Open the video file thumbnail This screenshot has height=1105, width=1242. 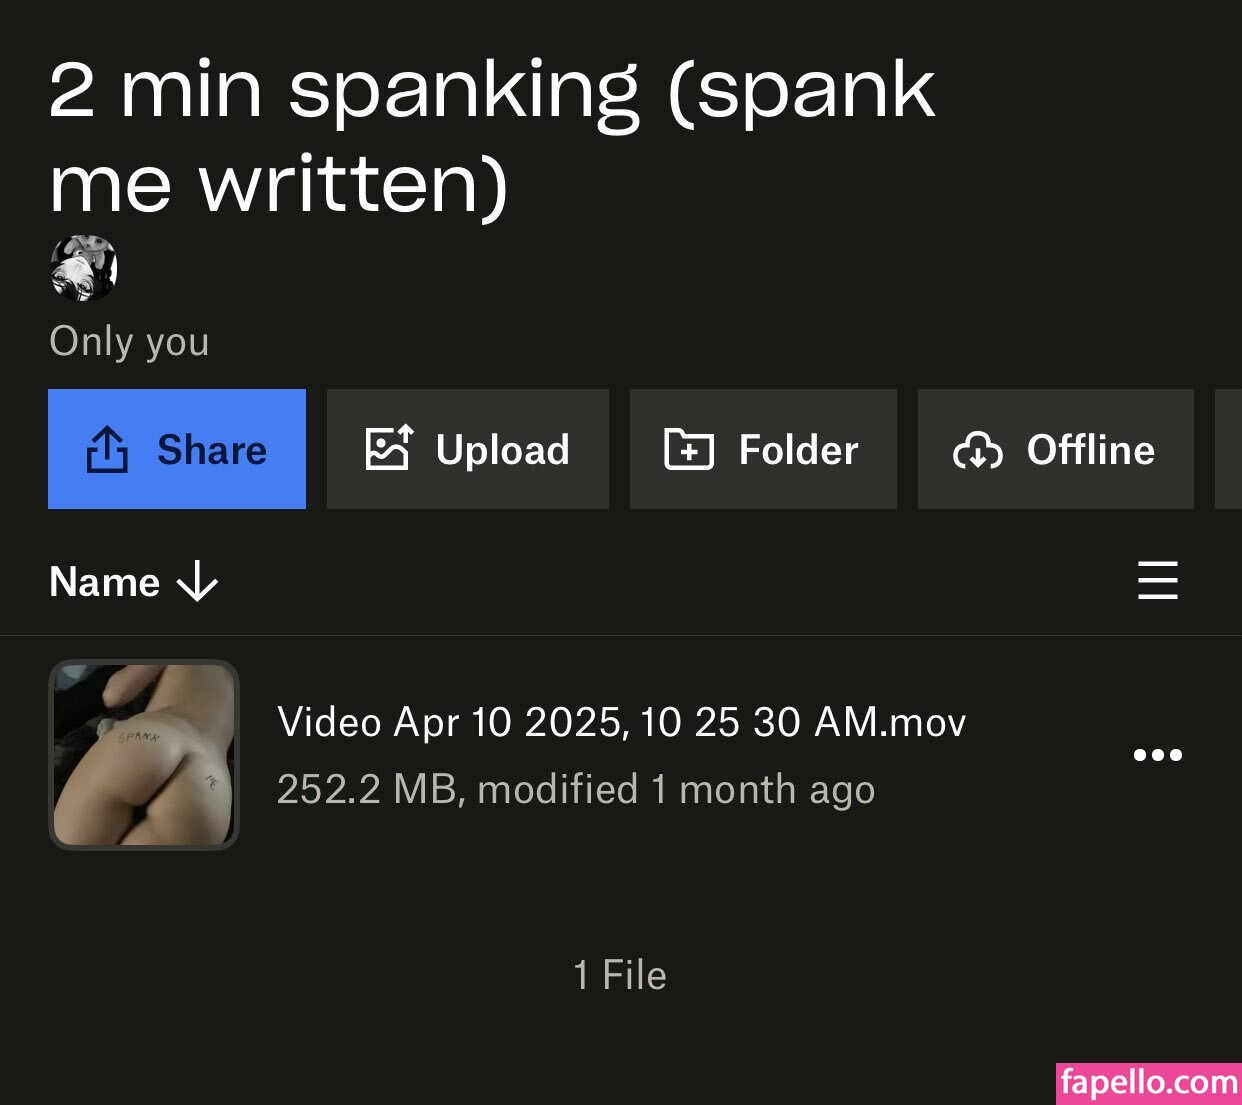tap(144, 755)
